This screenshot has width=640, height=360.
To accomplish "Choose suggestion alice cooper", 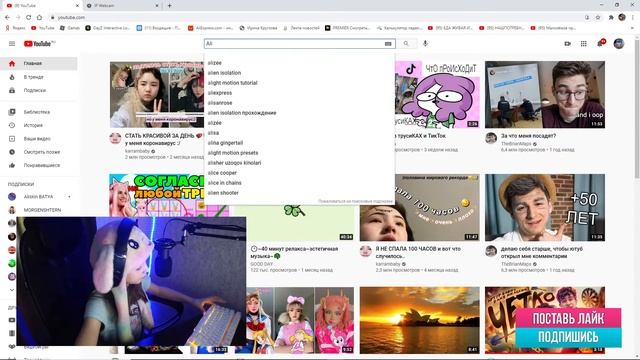I will [x=300, y=173].
